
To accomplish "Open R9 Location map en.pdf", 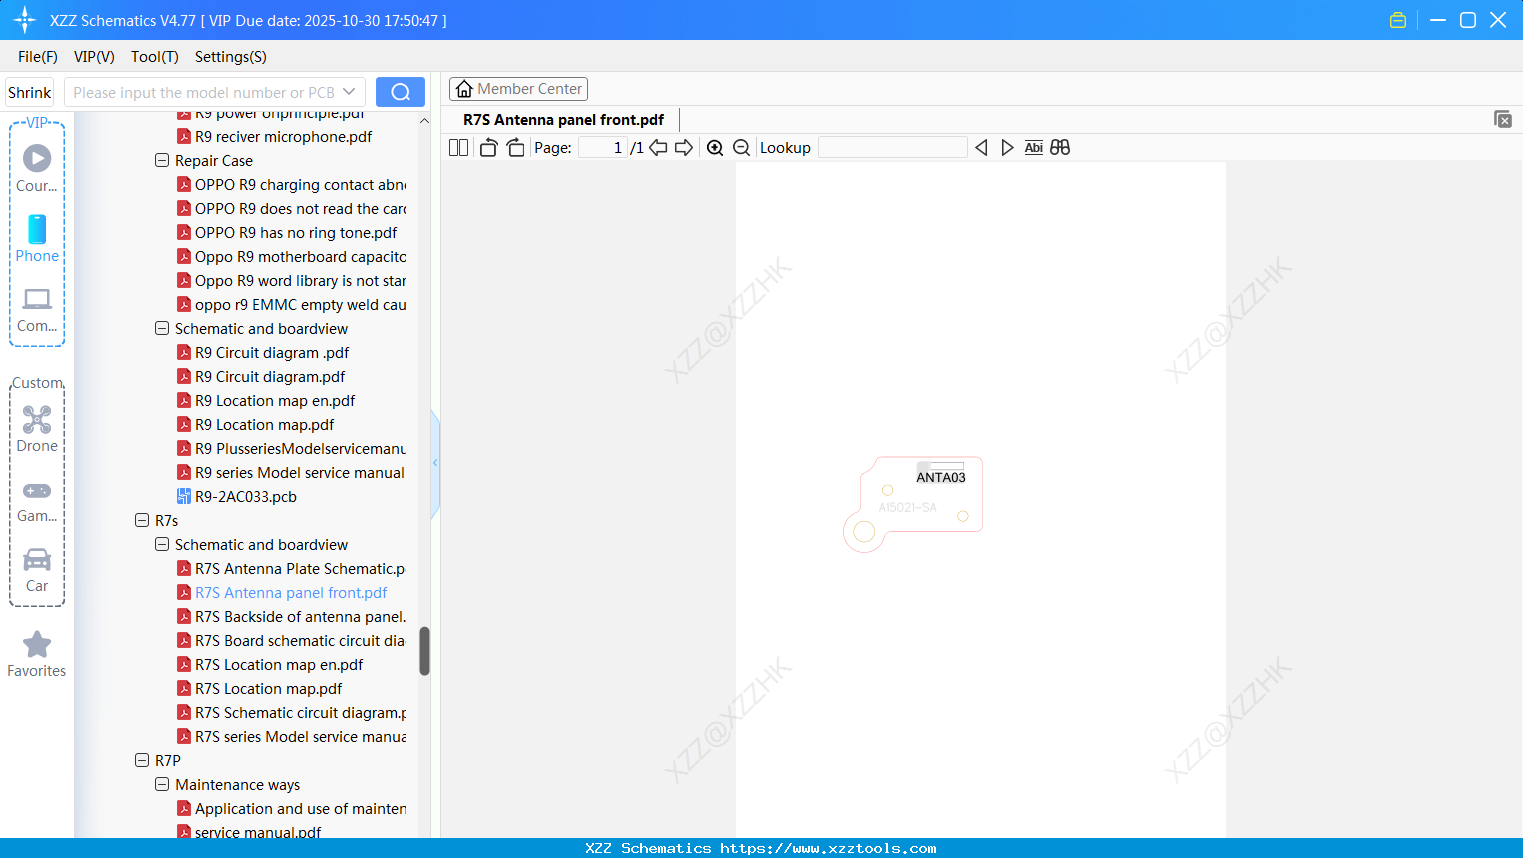I will (x=275, y=401).
